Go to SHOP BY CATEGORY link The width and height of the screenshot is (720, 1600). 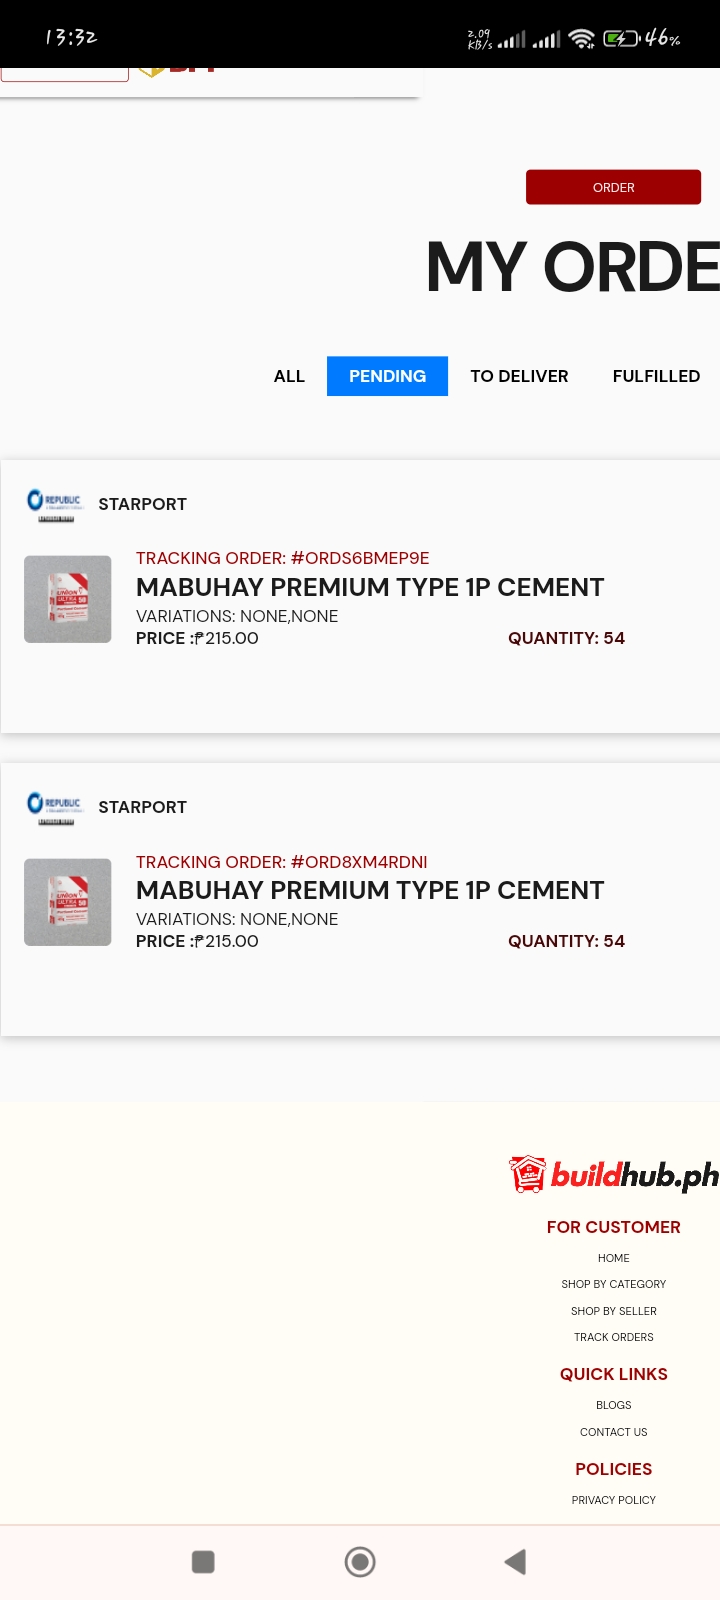coord(614,1284)
